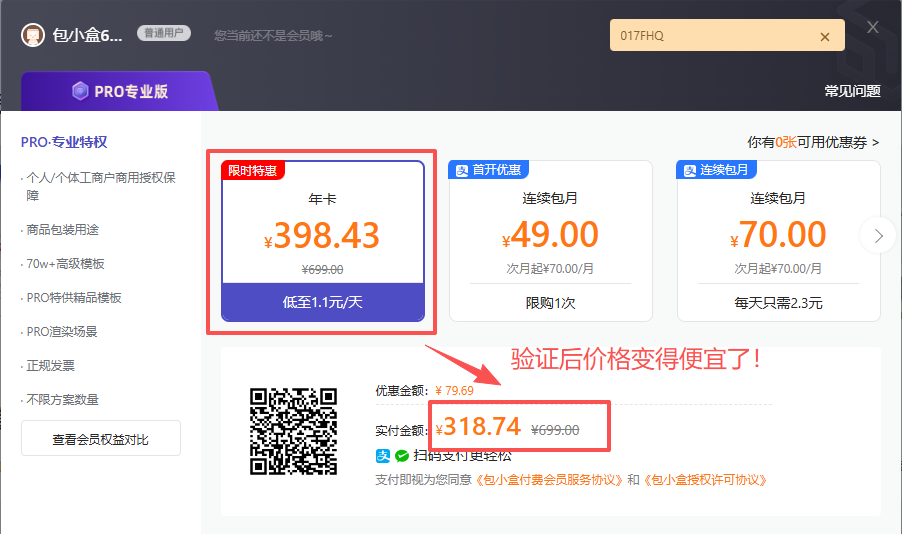The image size is (902, 534).
Task: Choose the 首开优惠 49.00 monthly plan
Action: (x=551, y=241)
